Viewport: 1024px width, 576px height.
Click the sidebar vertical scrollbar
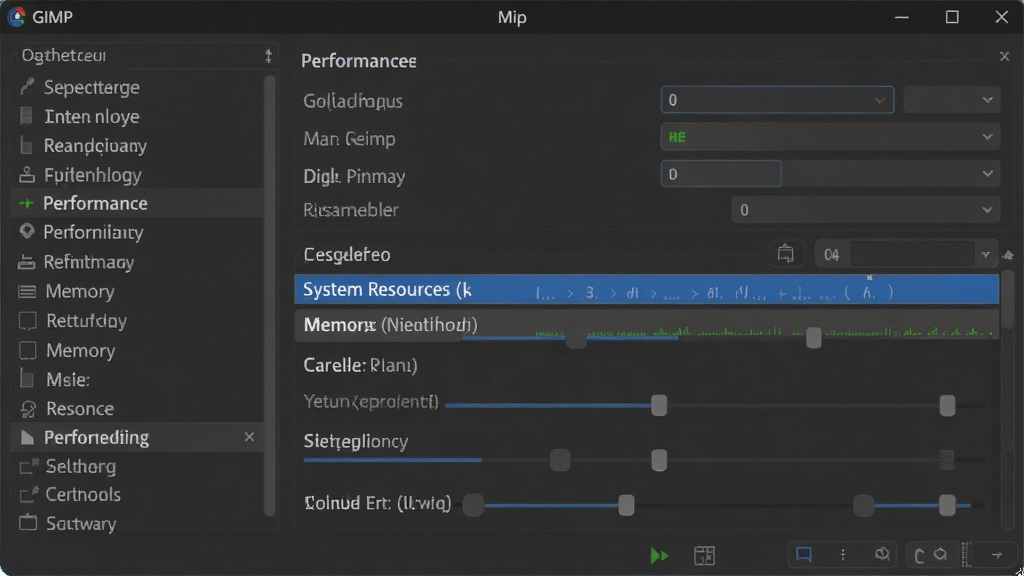[270, 295]
